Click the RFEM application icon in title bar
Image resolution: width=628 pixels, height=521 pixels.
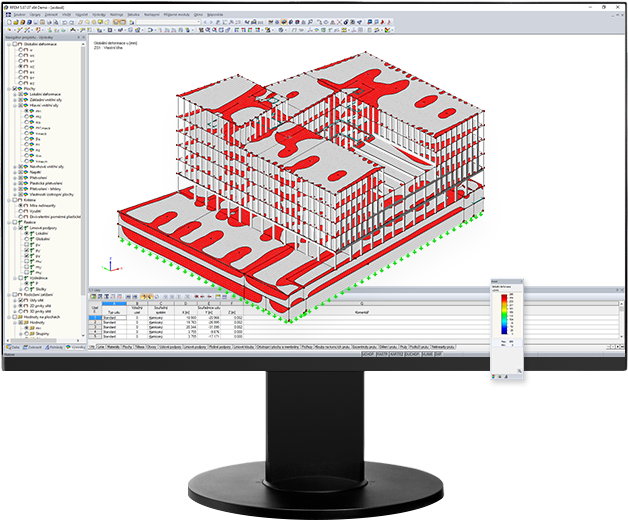(x=6, y=8)
